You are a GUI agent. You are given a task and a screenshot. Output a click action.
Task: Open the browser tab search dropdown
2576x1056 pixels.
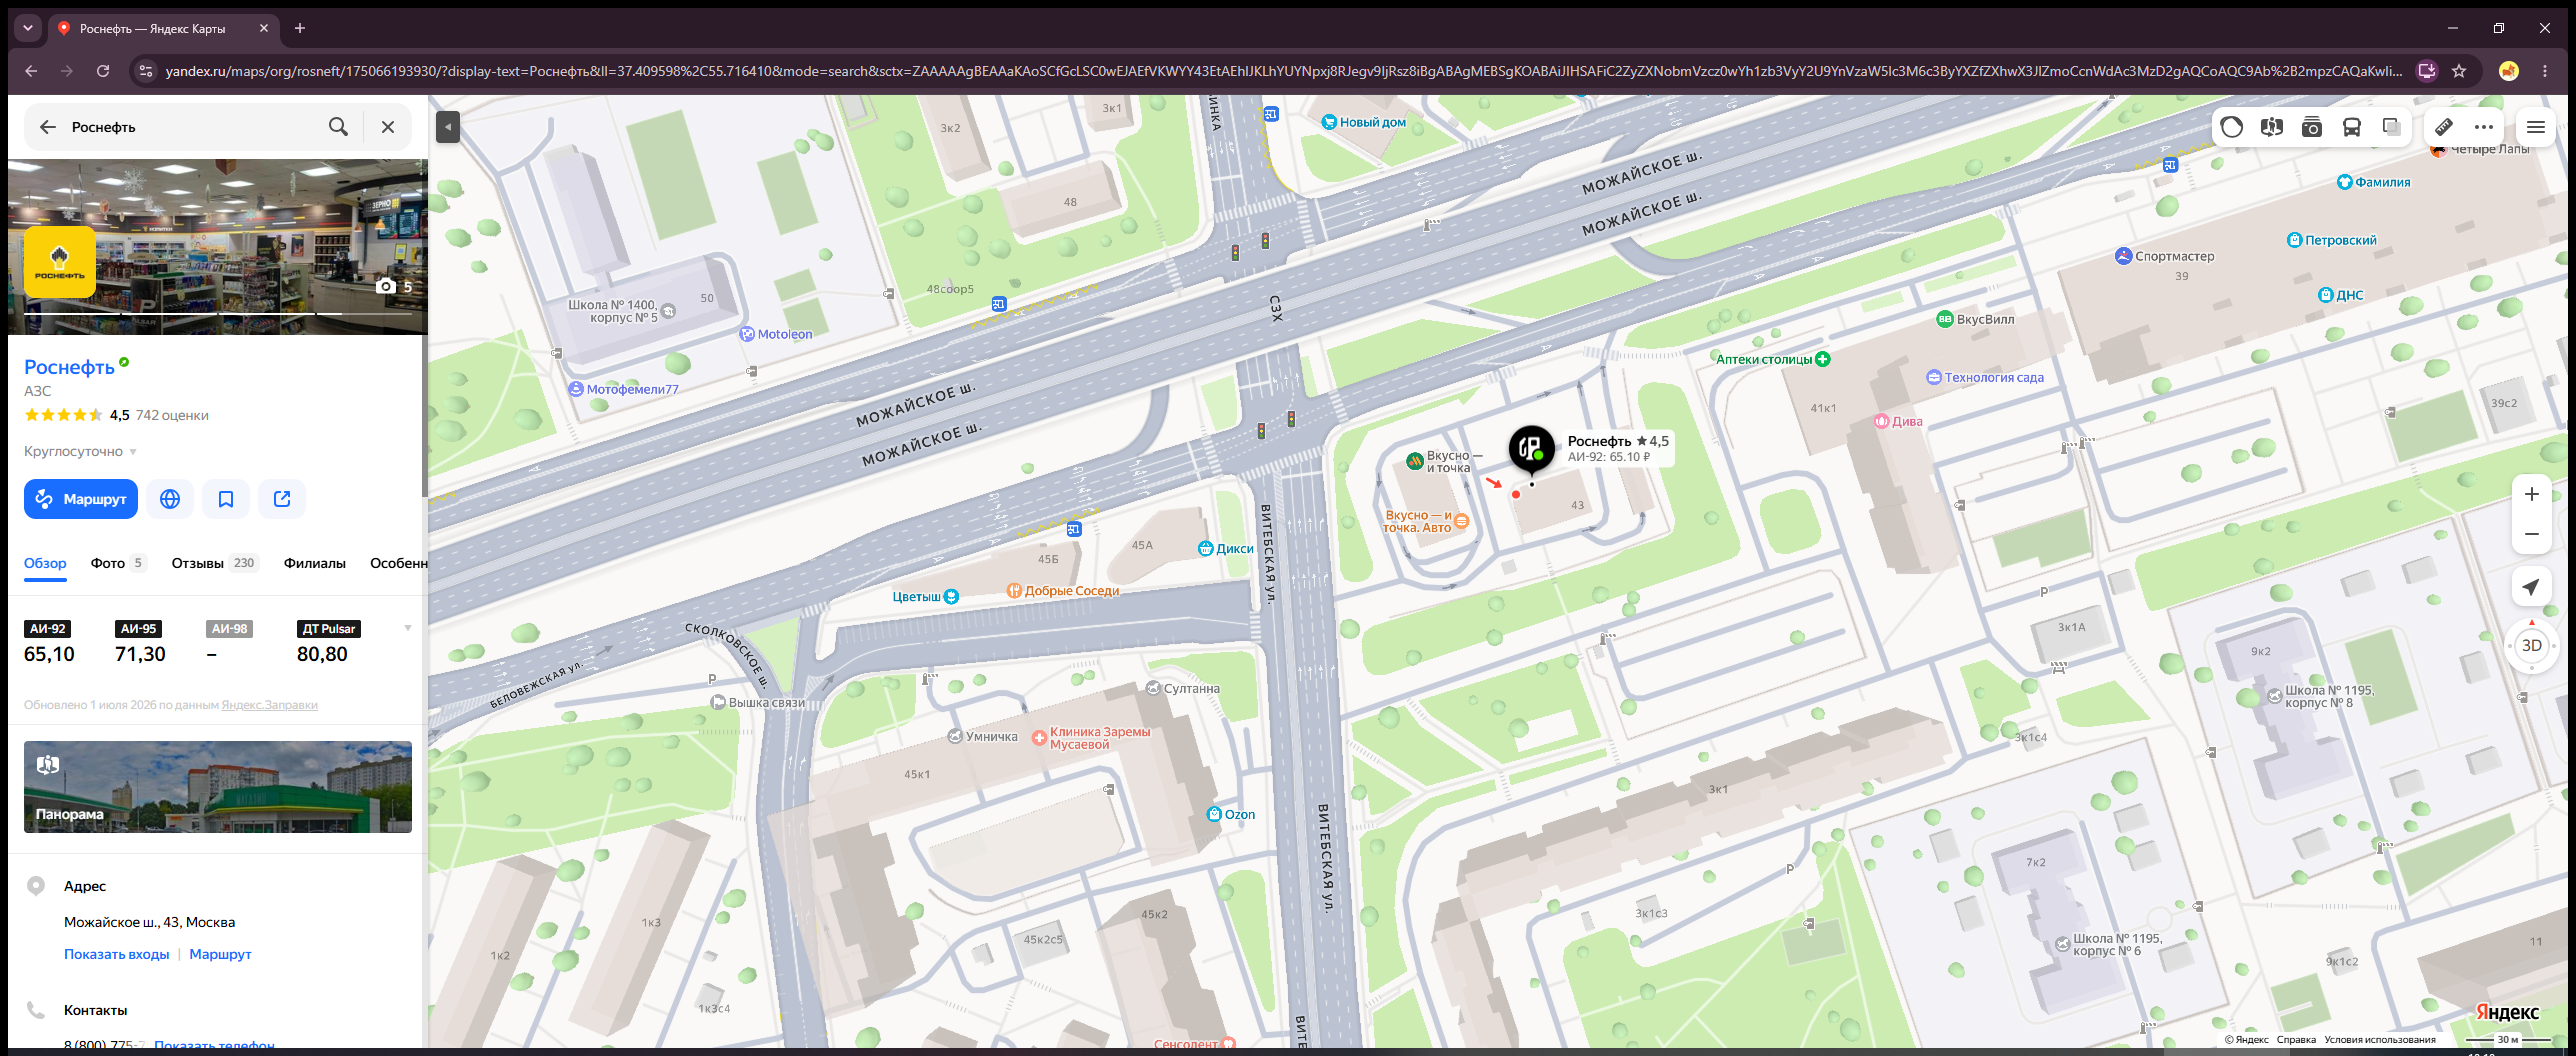click(28, 28)
